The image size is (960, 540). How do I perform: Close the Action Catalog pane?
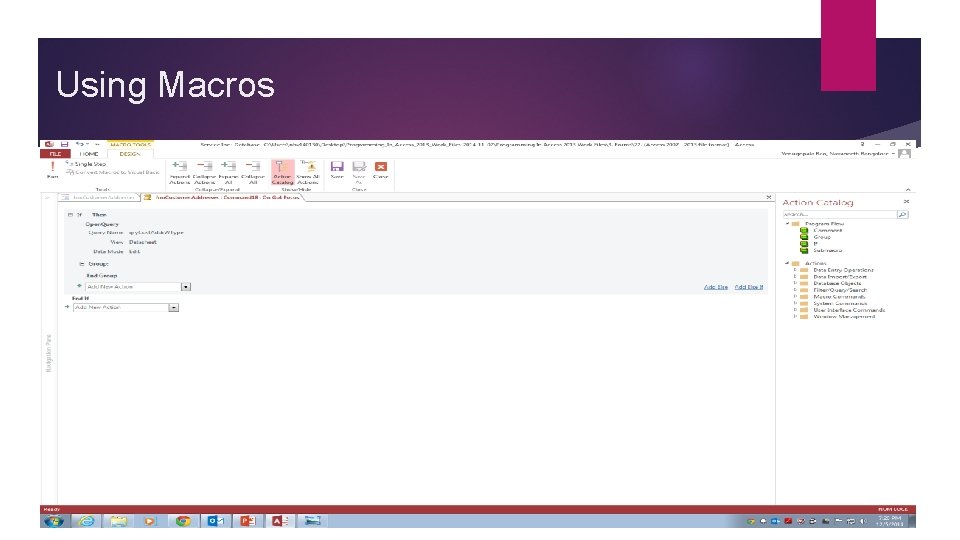tap(906, 201)
